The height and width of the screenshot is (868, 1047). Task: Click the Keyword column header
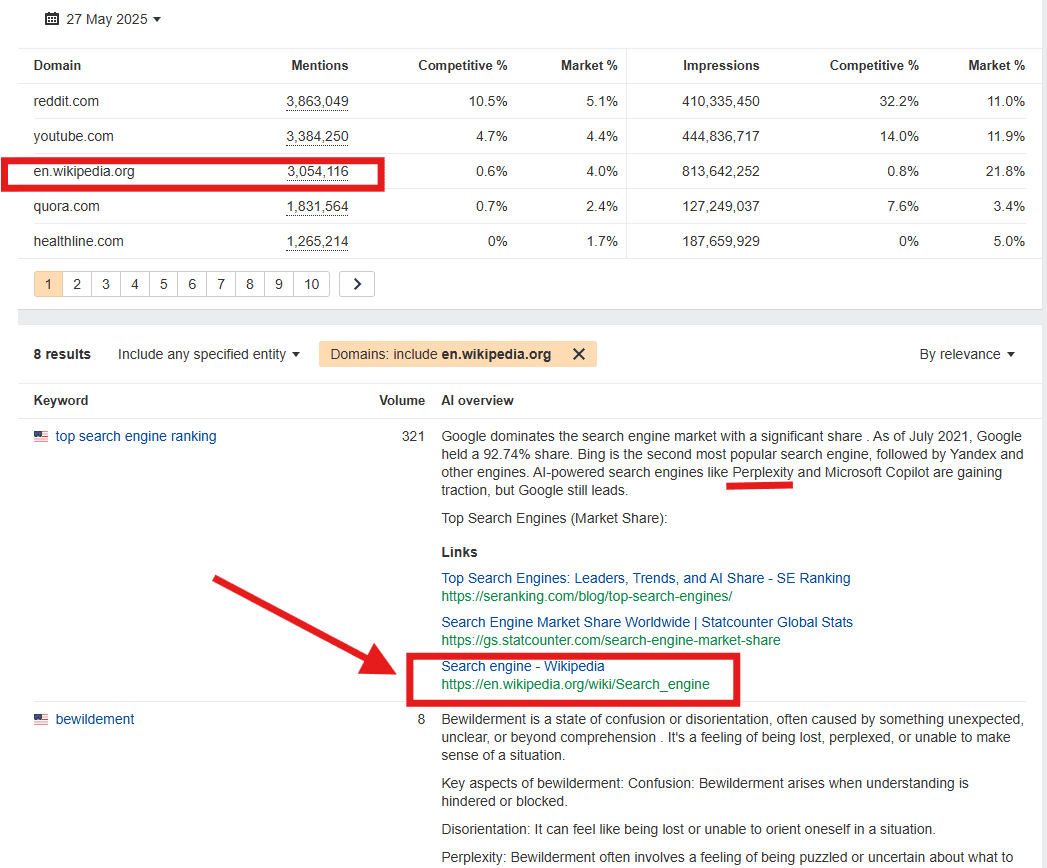[x=61, y=401]
